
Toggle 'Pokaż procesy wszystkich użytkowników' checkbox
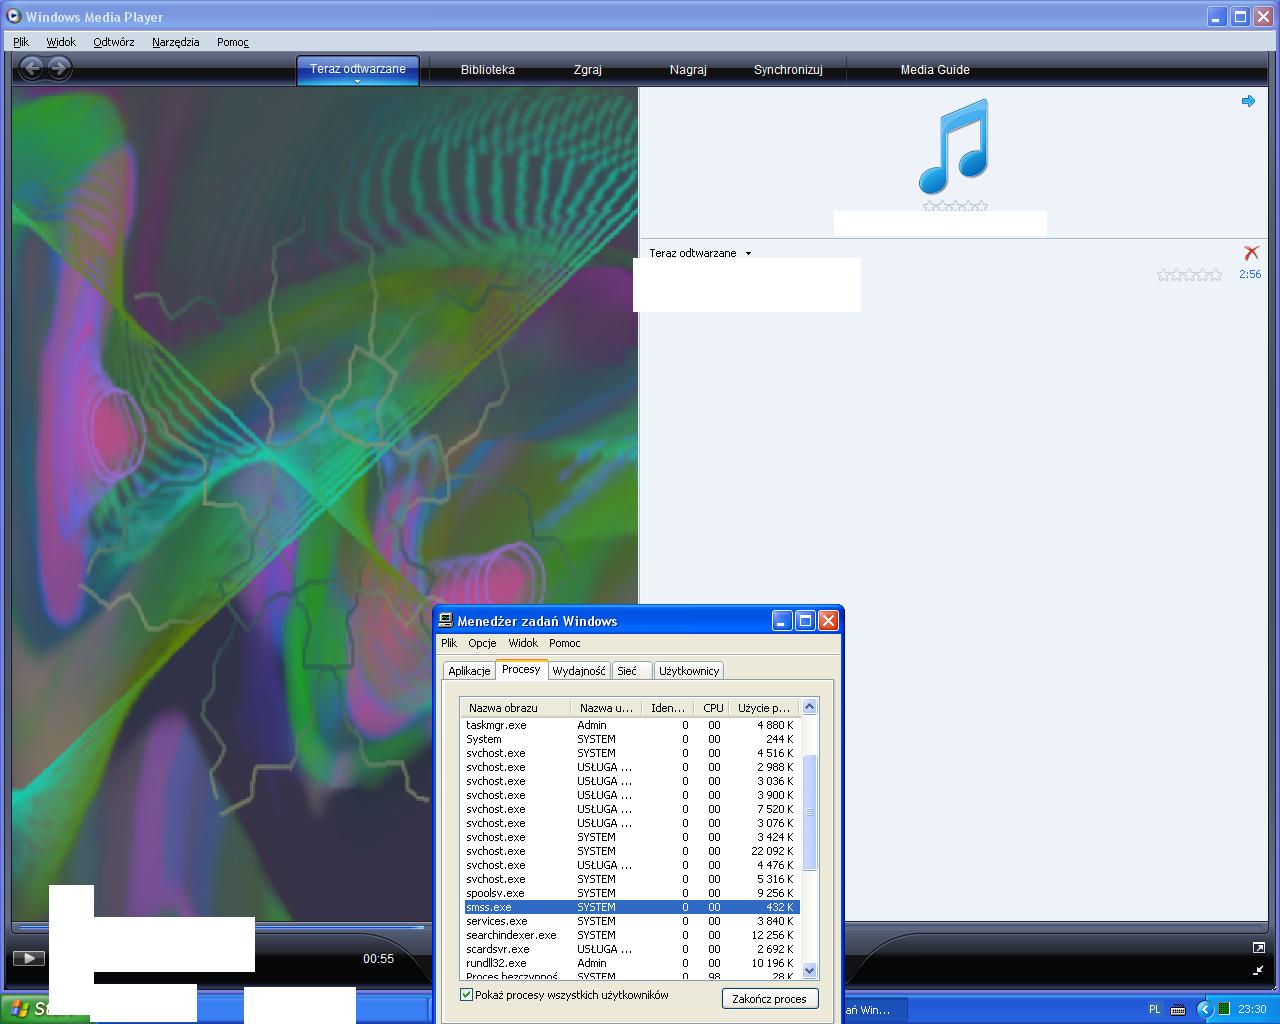click(466, 995)
